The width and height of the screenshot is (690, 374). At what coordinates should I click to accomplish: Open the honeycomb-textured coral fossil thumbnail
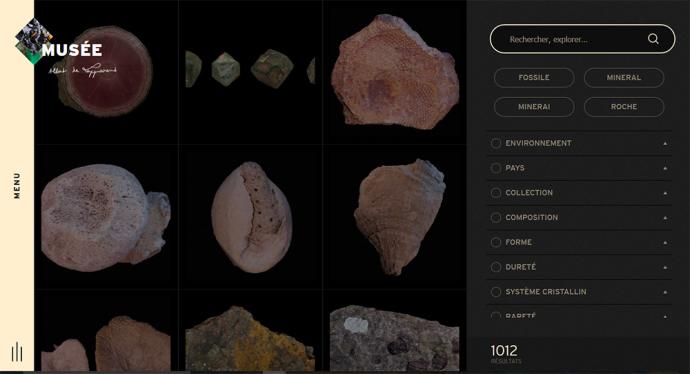pos(395,72)
